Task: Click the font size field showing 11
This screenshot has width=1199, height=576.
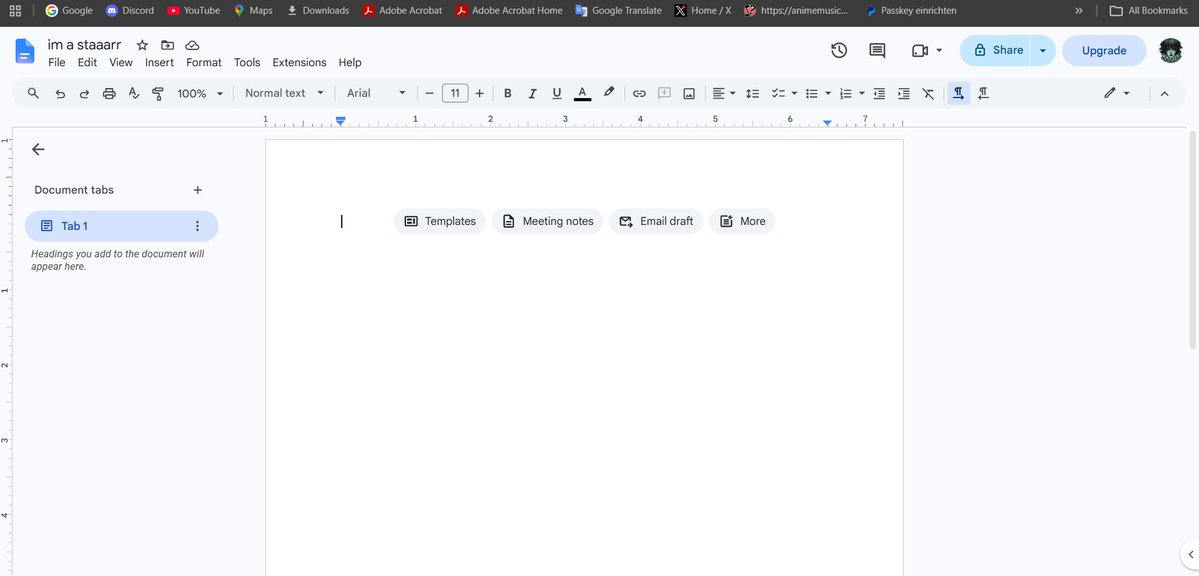Action: 455,93
